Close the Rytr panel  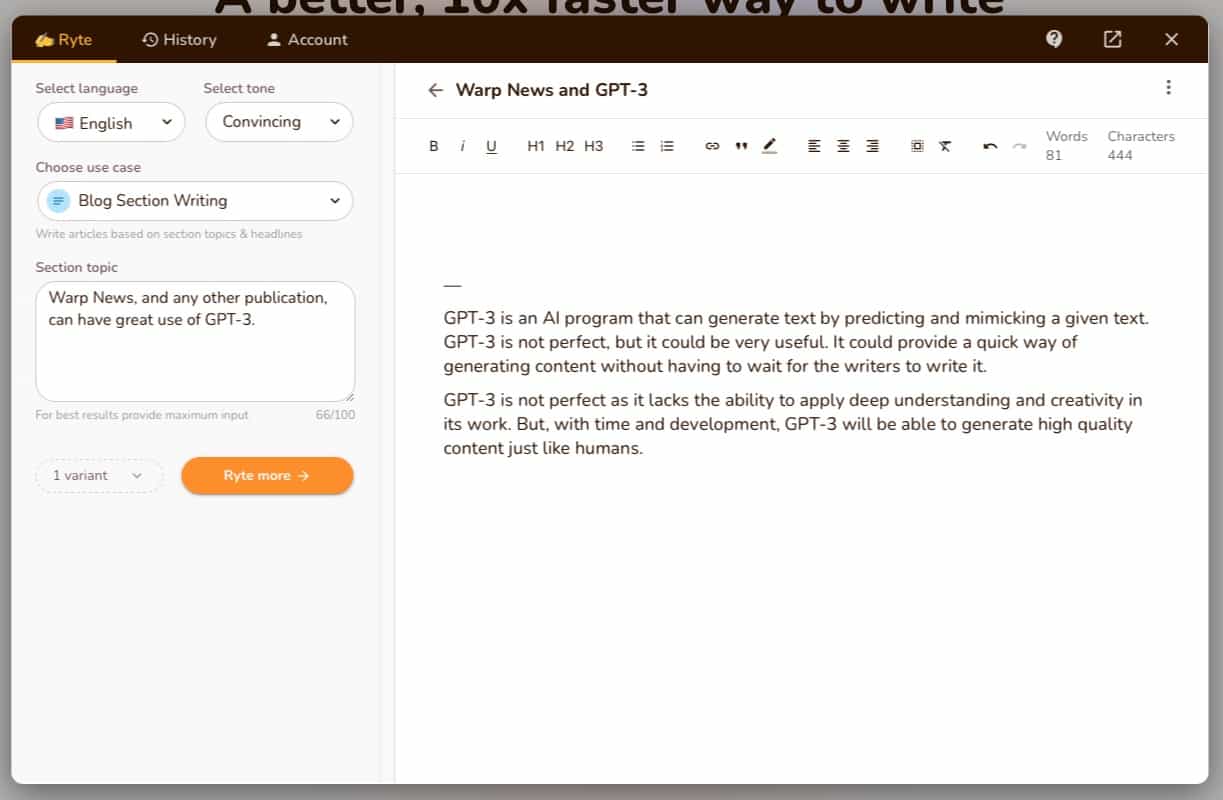click(x=1171, y=39)
